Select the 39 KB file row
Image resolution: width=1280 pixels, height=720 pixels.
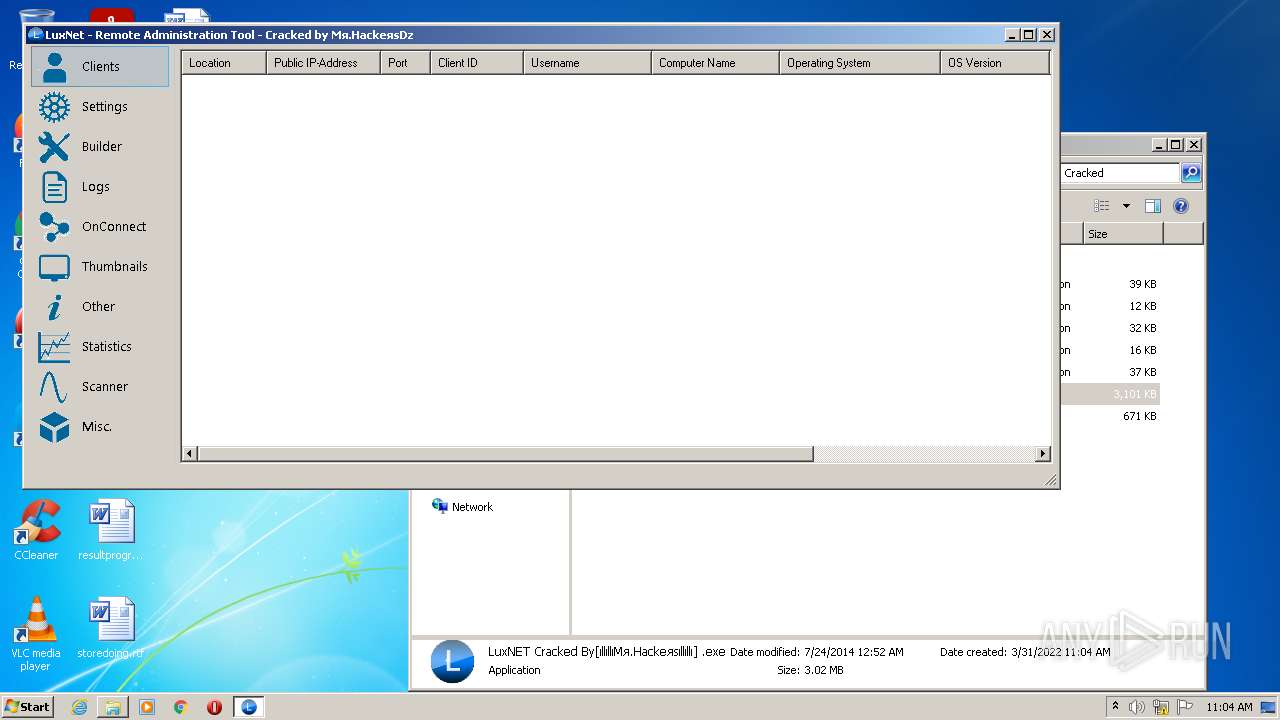(x=1110, y=284)
